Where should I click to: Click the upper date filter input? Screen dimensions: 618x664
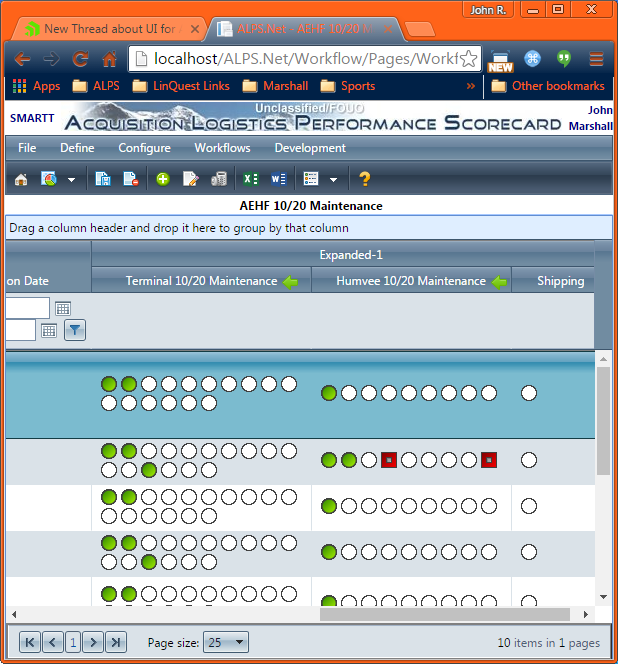pos(28,308)
